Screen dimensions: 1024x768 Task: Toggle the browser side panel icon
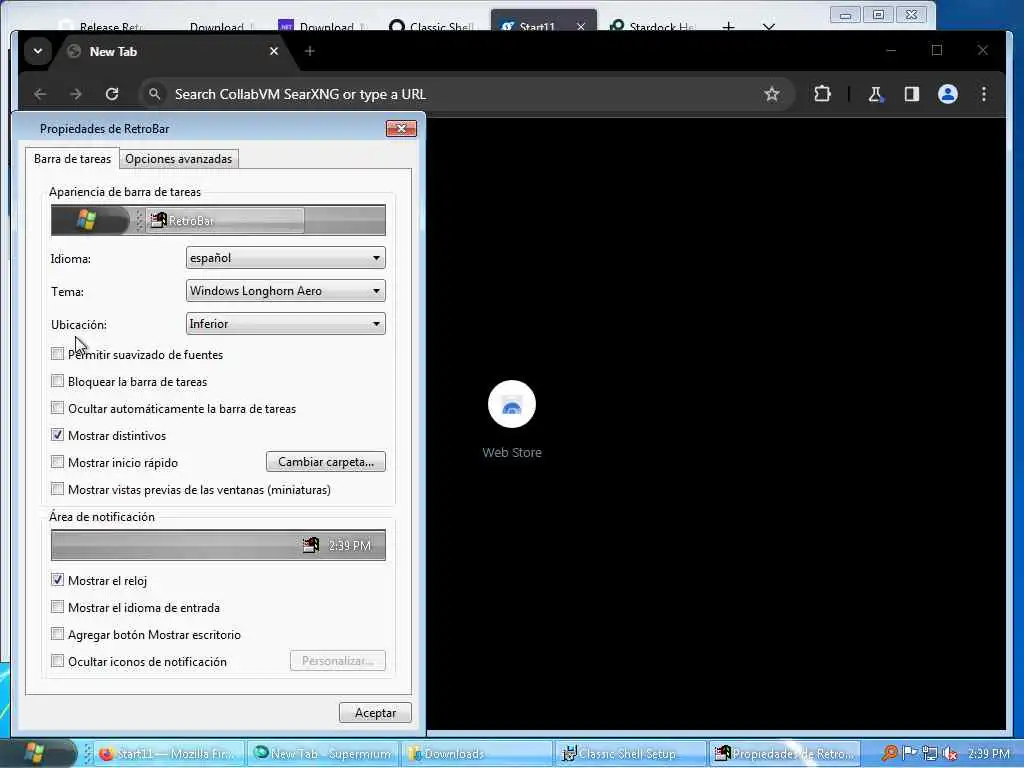coord(912,94)
